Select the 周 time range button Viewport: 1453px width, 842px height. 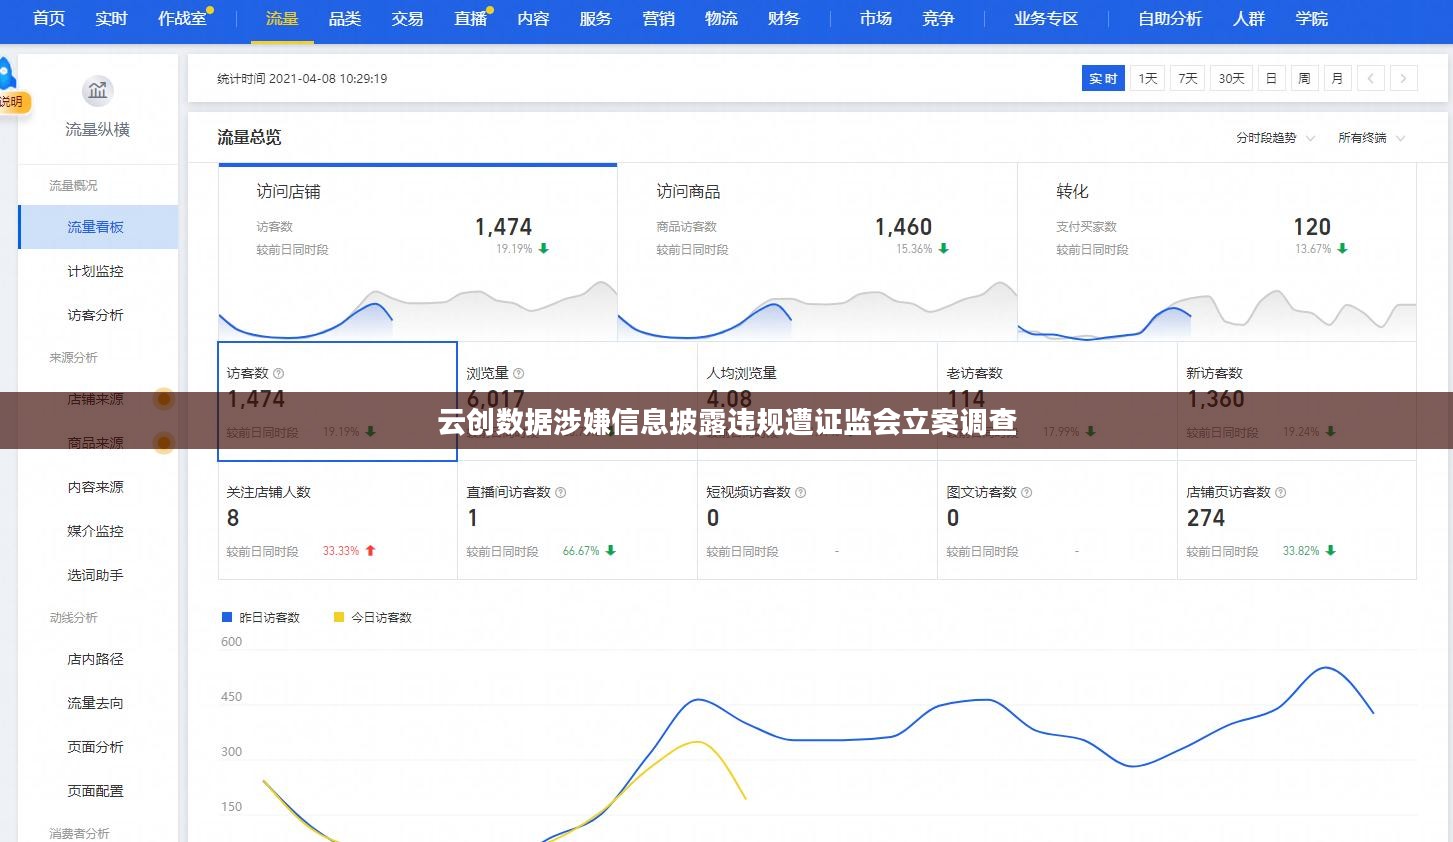[1305, 78]
